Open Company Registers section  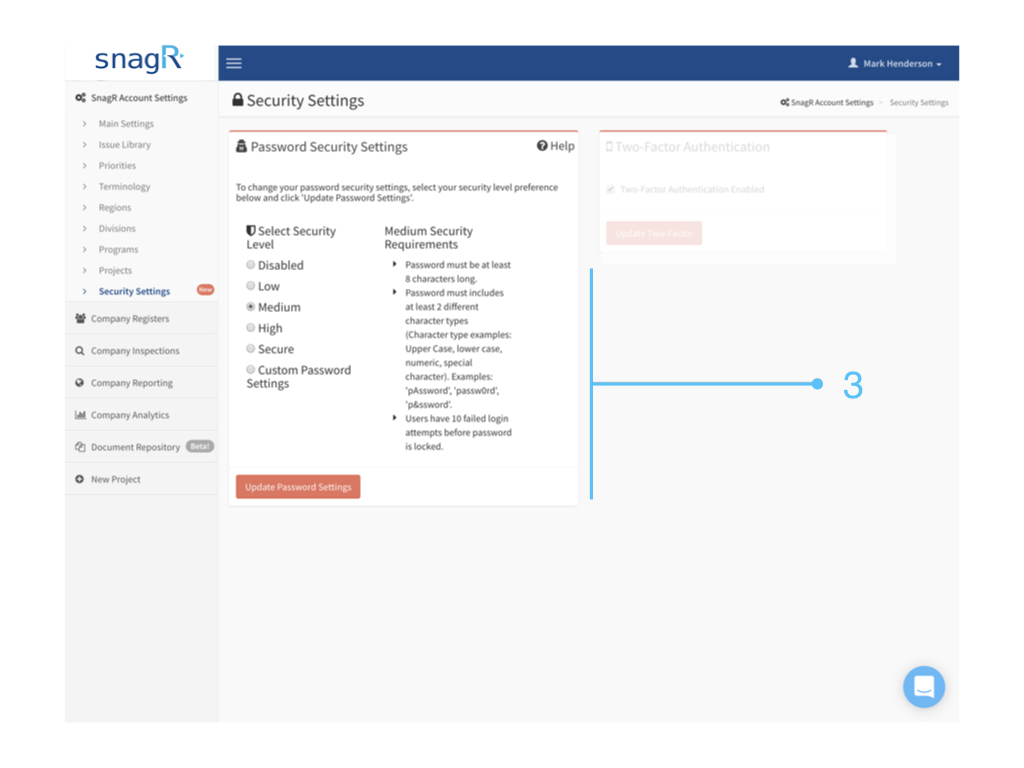point(130,319)
